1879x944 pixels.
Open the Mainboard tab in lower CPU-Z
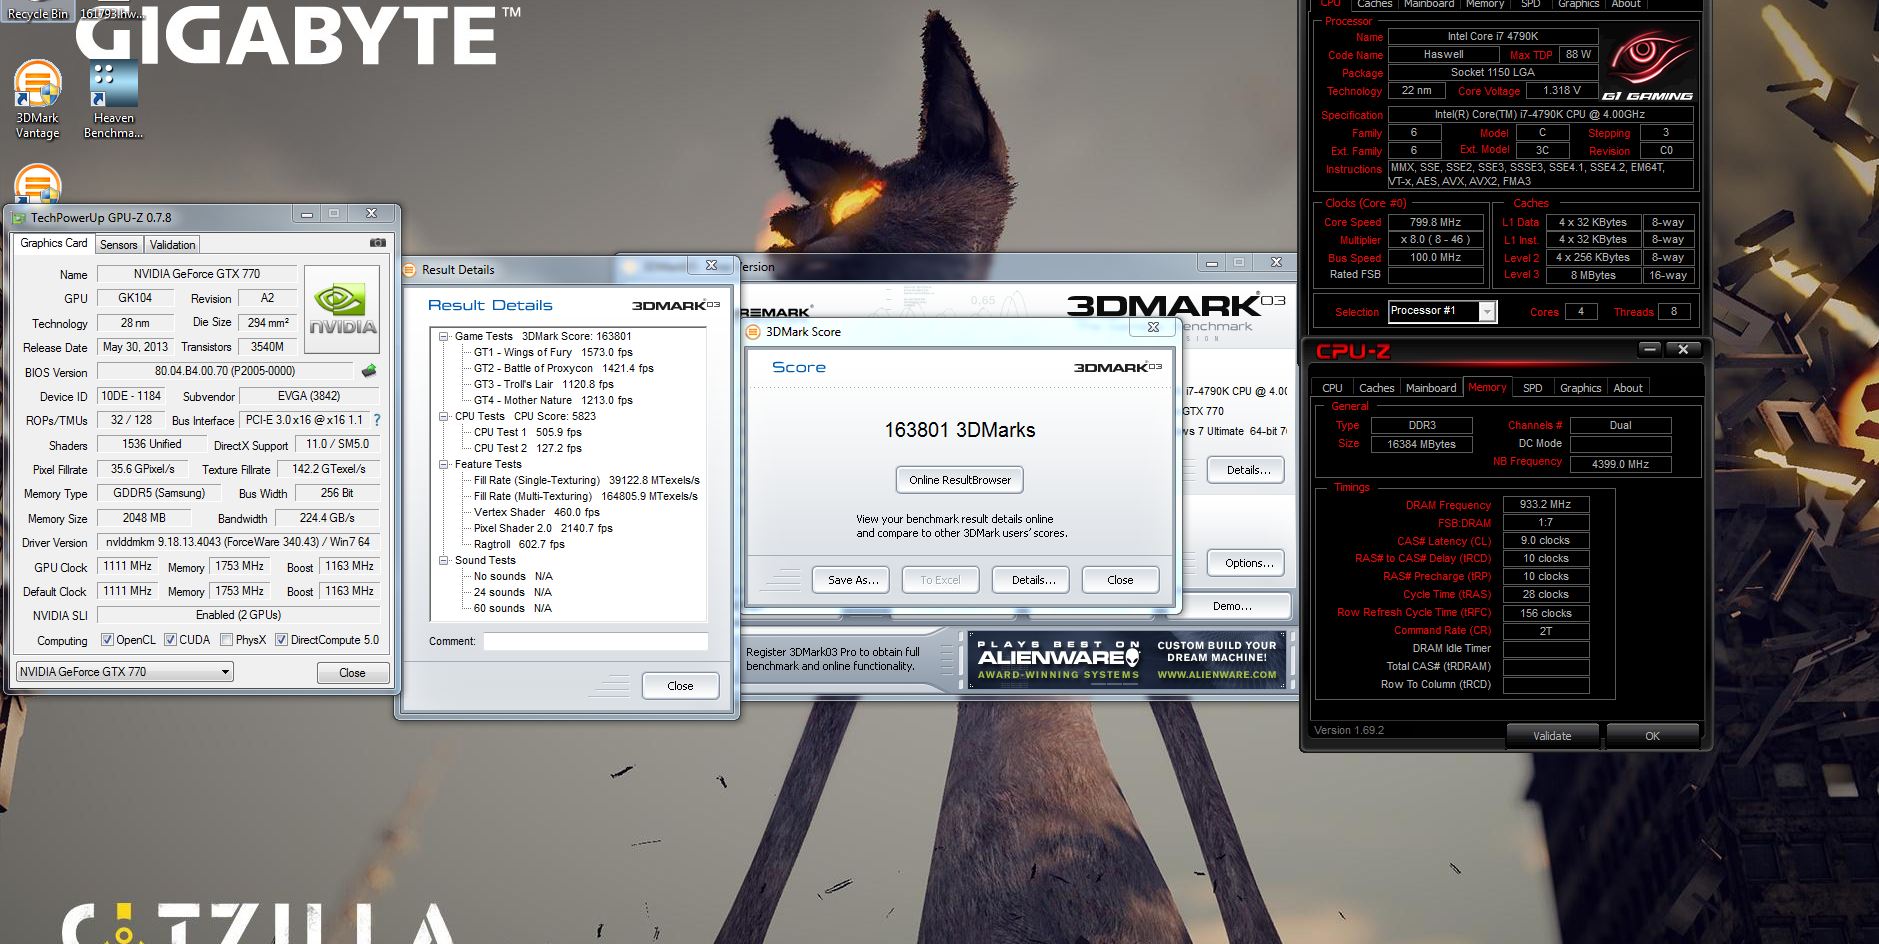tap(1431, 388)
